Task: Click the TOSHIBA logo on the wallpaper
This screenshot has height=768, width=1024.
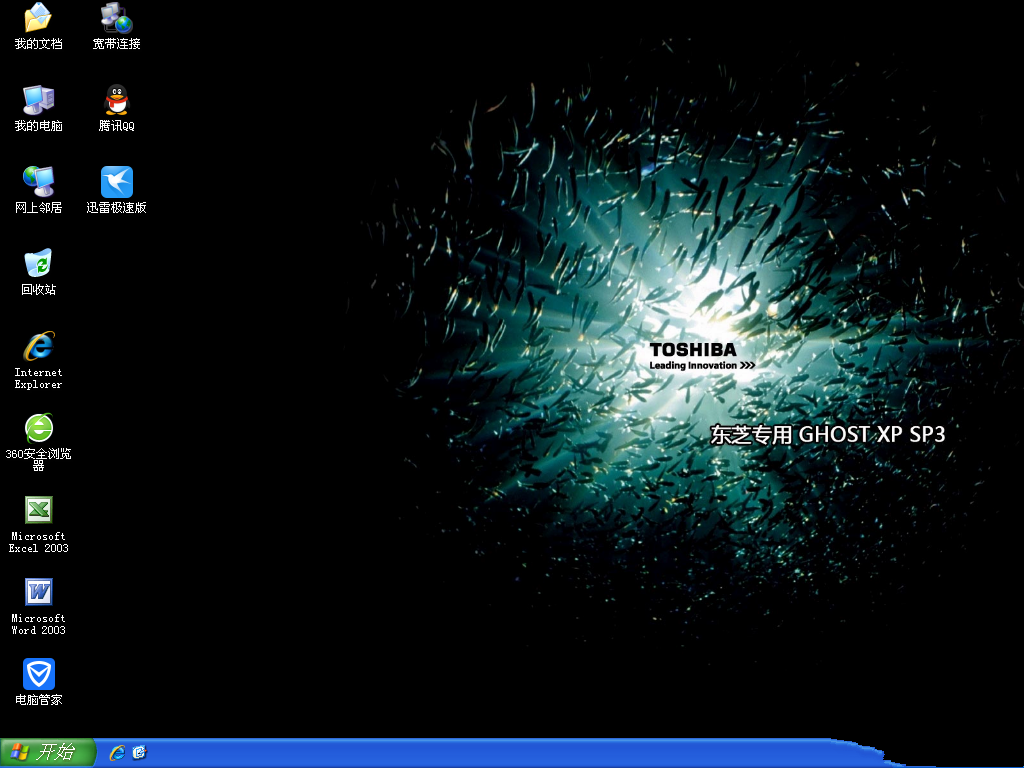Action: (692, 350)
